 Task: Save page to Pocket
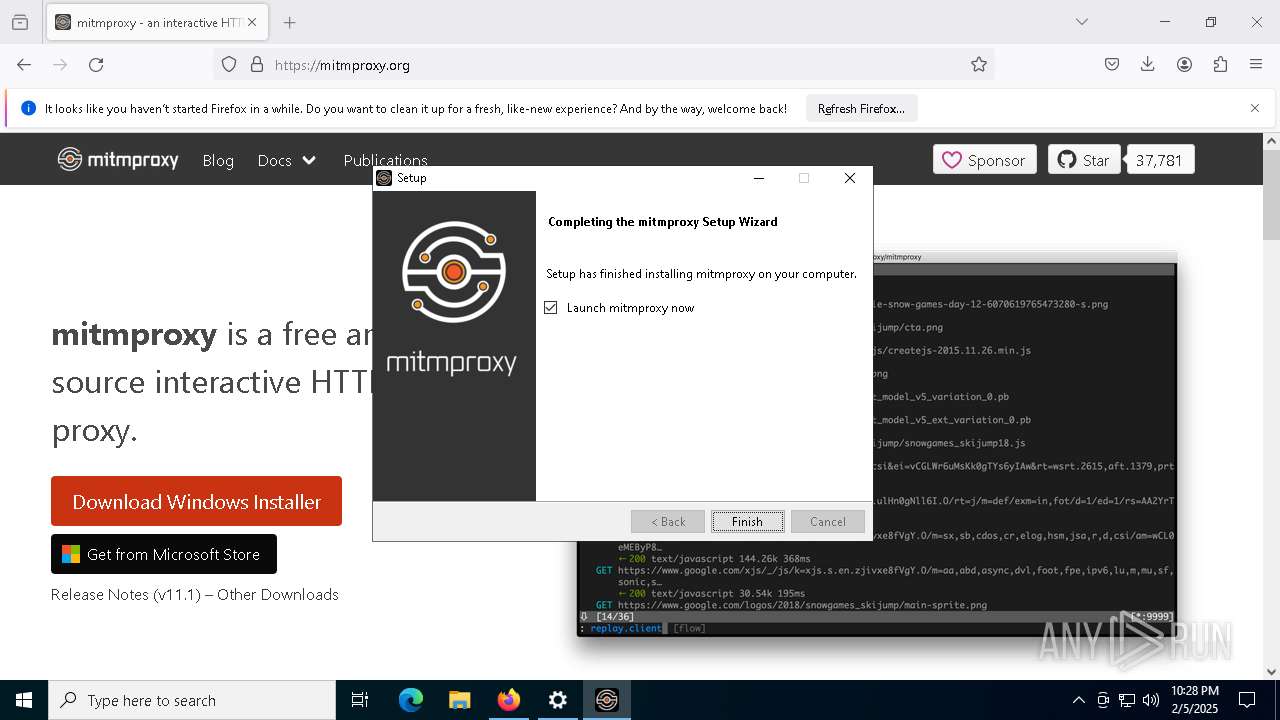pos(1112,64)
